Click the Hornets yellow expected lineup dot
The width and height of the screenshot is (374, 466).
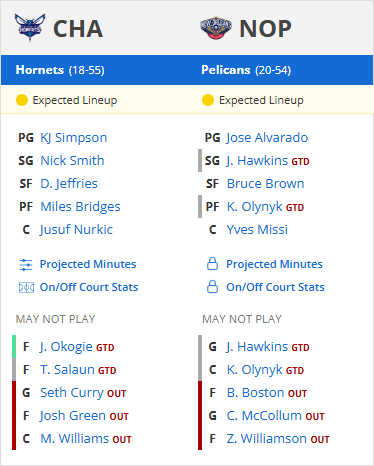pyautogui.click(x=22, y=100)
